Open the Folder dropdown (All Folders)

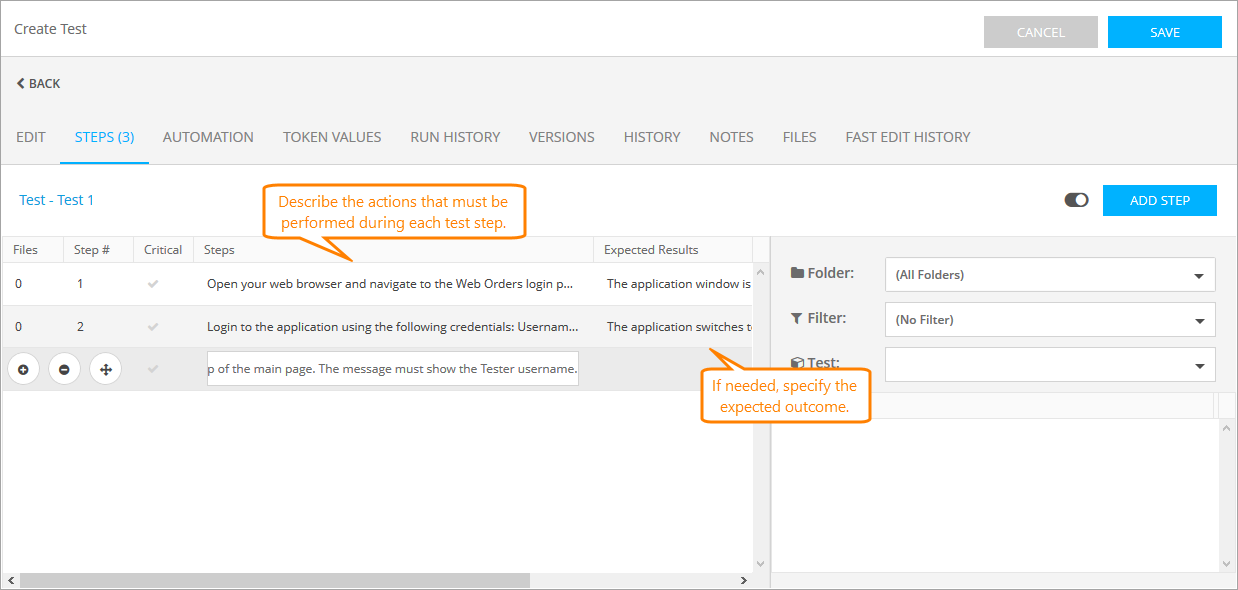[1050, 274]
